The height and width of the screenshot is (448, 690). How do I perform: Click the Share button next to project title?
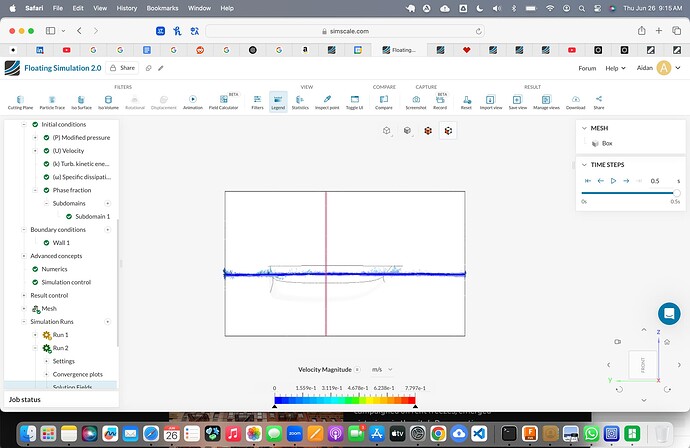tap(122, 68)
